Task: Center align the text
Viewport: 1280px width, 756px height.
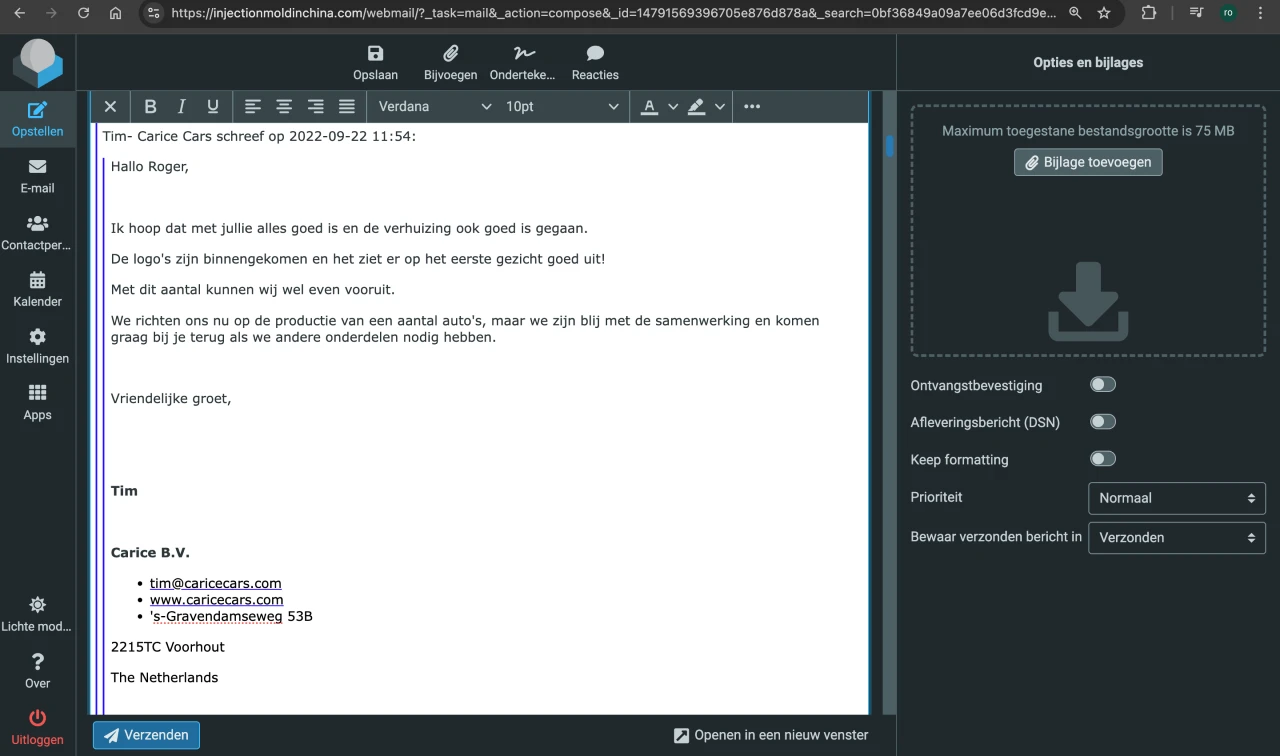Action: click(x=284, y=107)
